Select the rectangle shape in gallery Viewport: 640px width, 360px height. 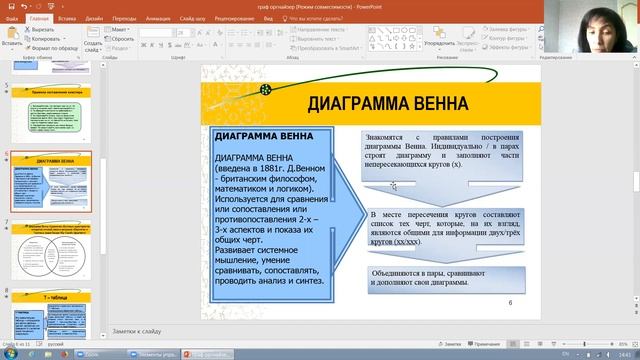coord(396,30)
